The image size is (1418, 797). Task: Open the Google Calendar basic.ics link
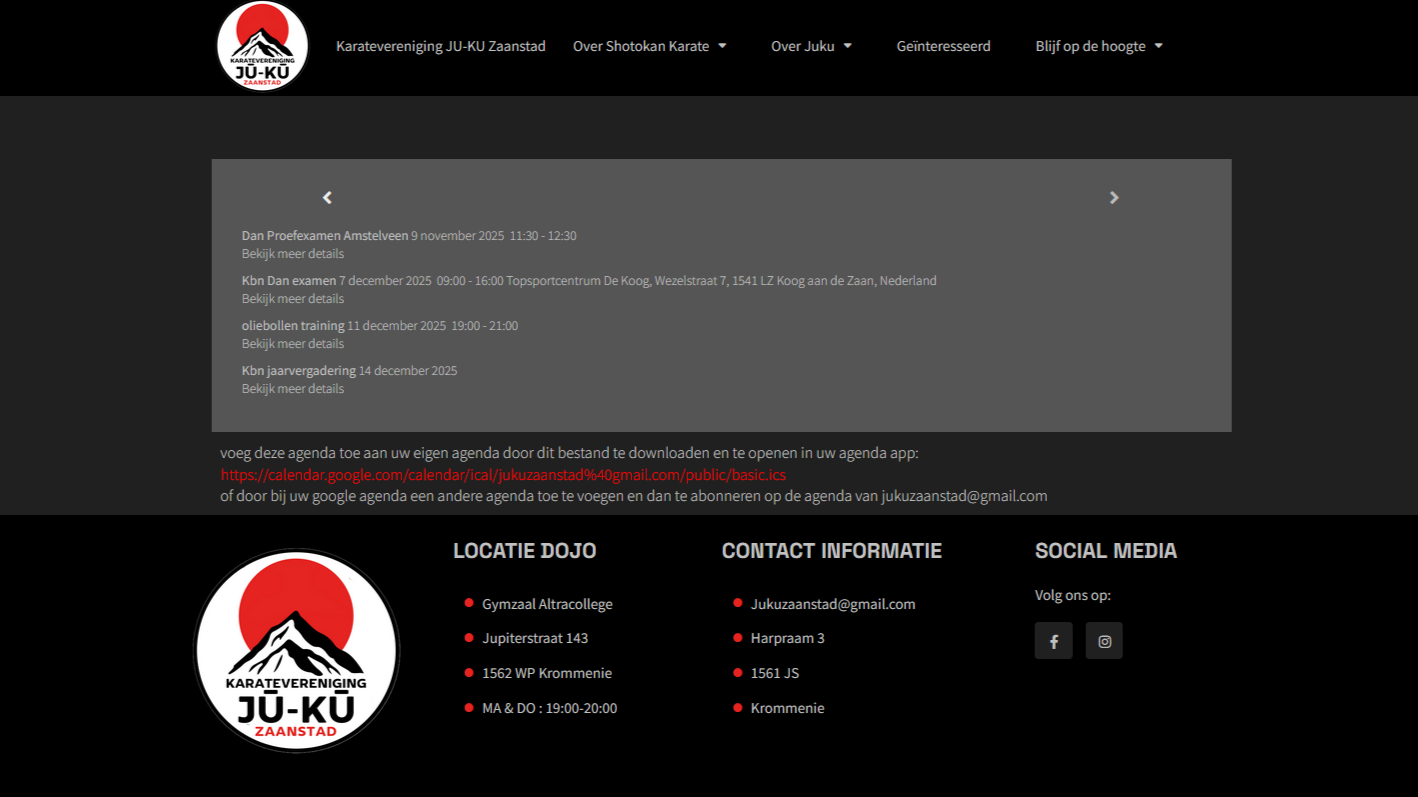pyautogui.click(x=503, y=475)
